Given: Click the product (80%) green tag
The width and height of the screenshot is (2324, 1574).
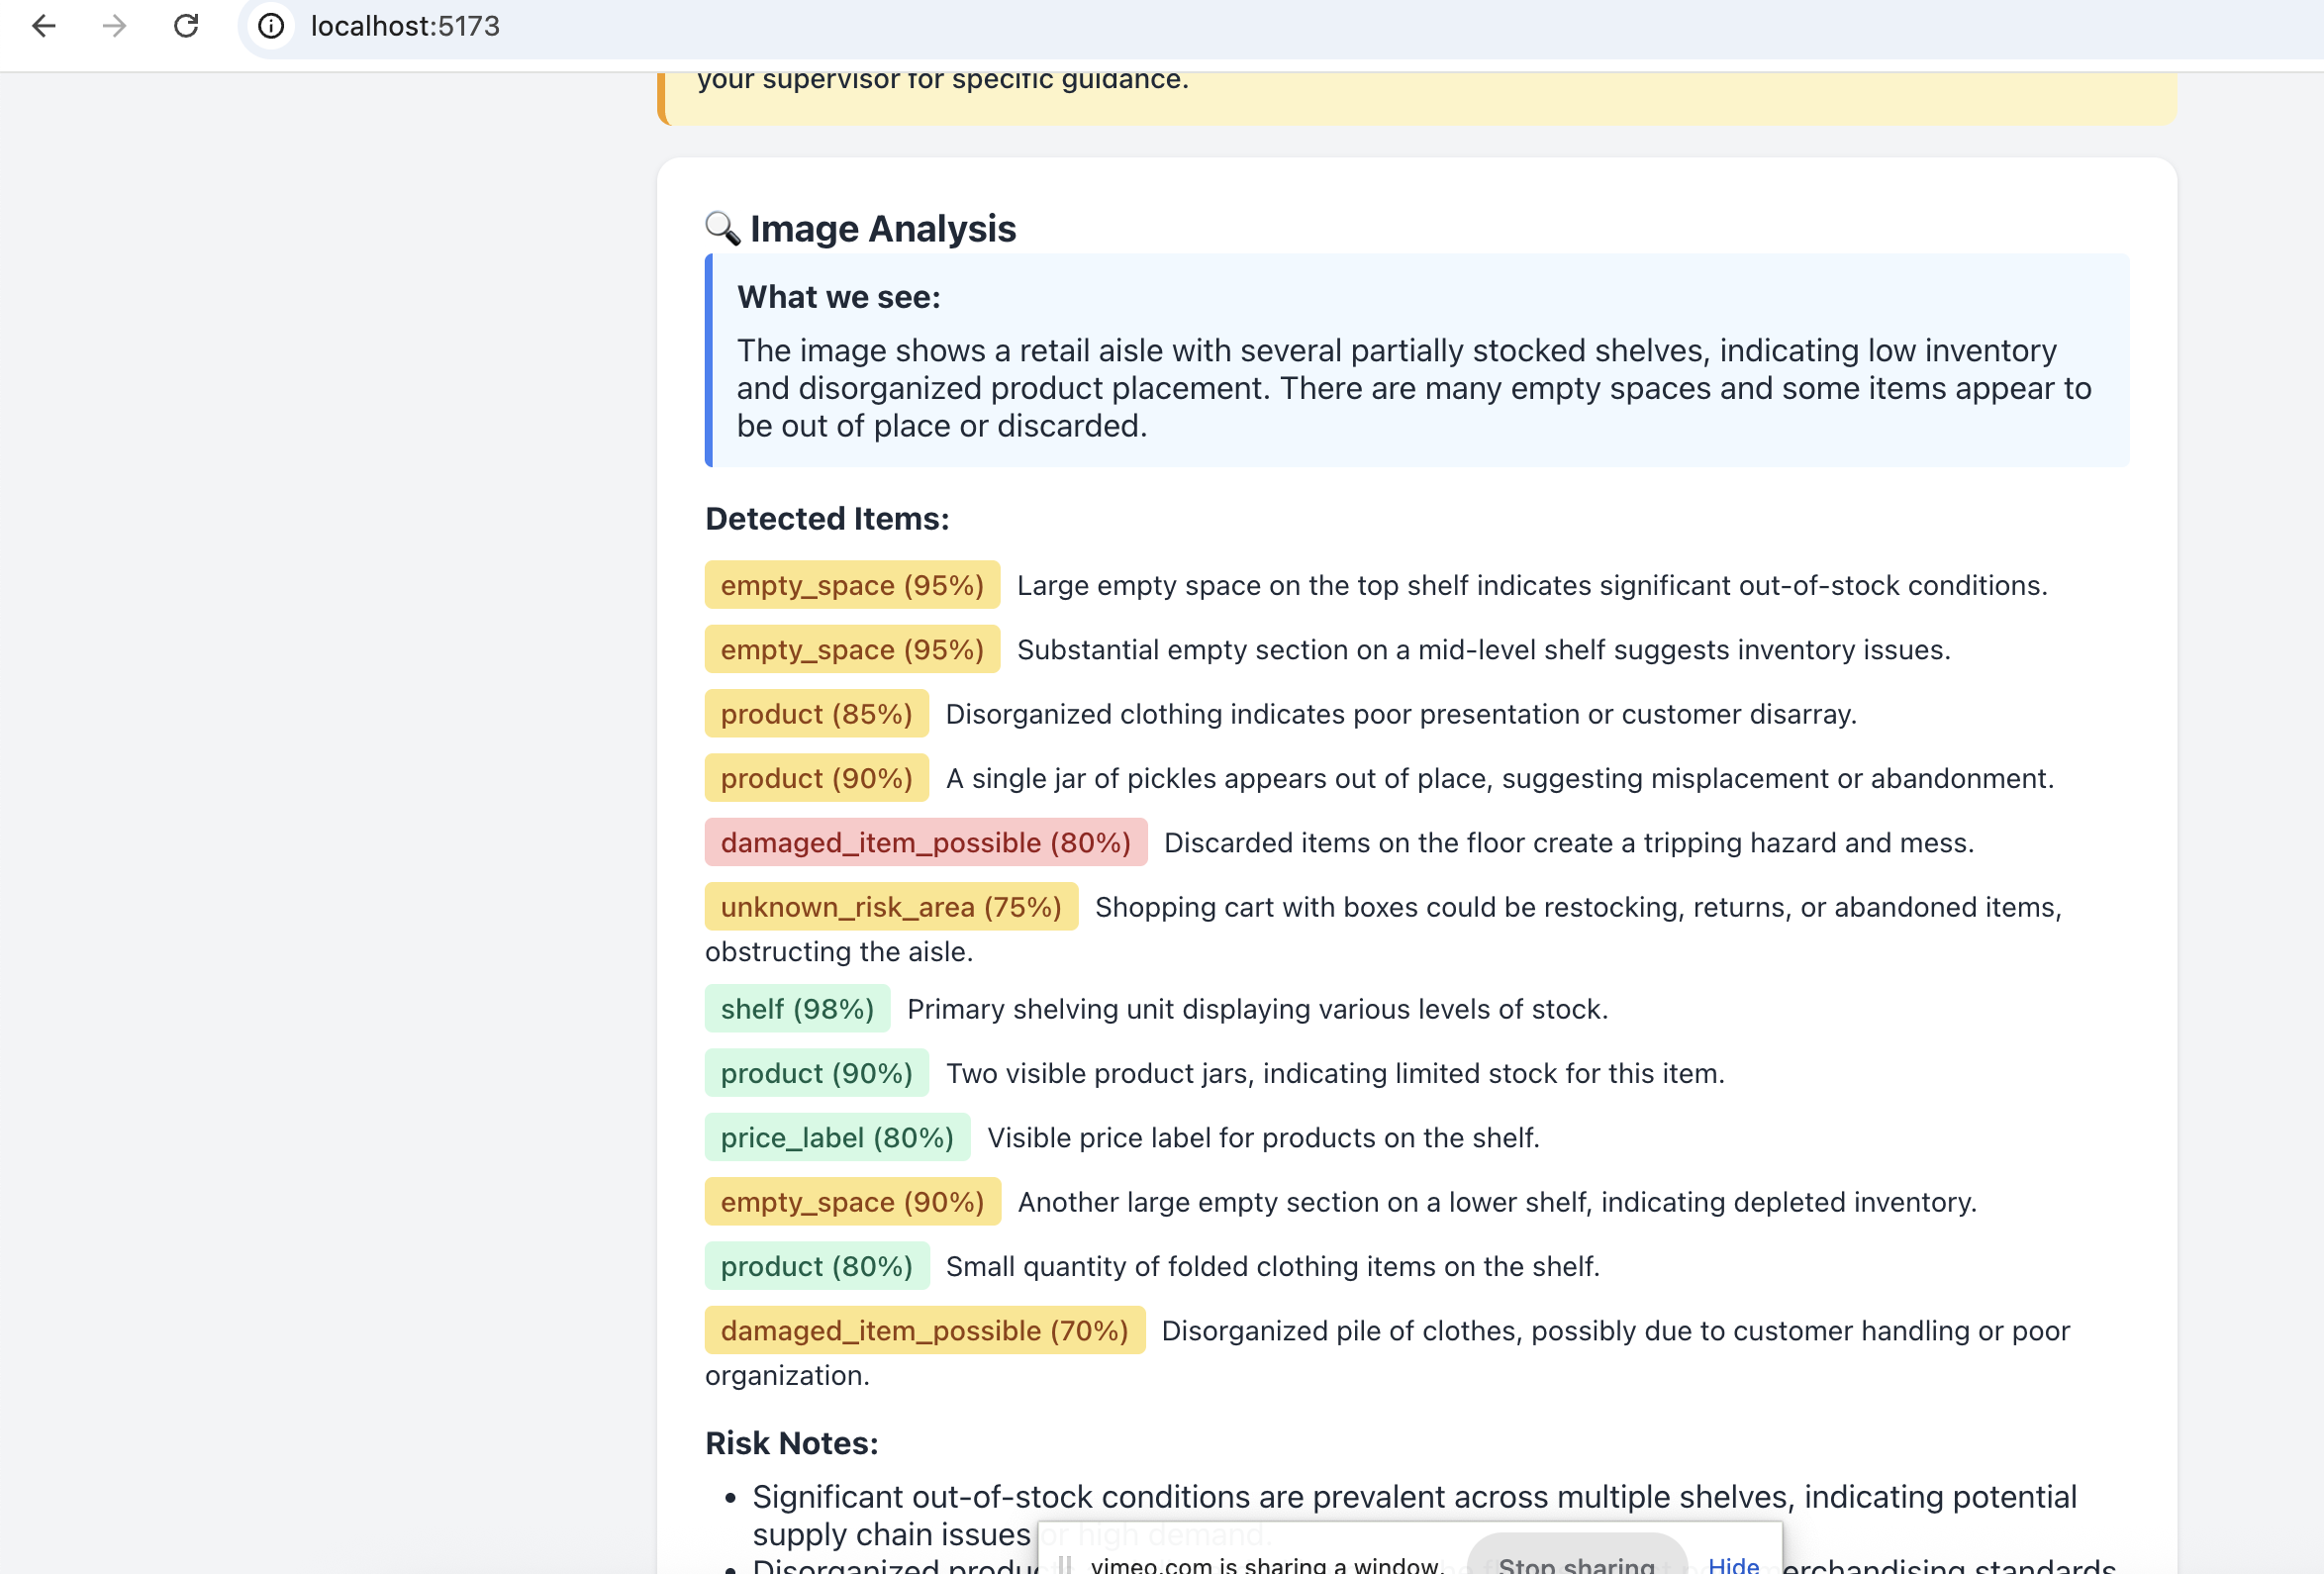Looking at the screenshot, I should tap(816, 1266).
